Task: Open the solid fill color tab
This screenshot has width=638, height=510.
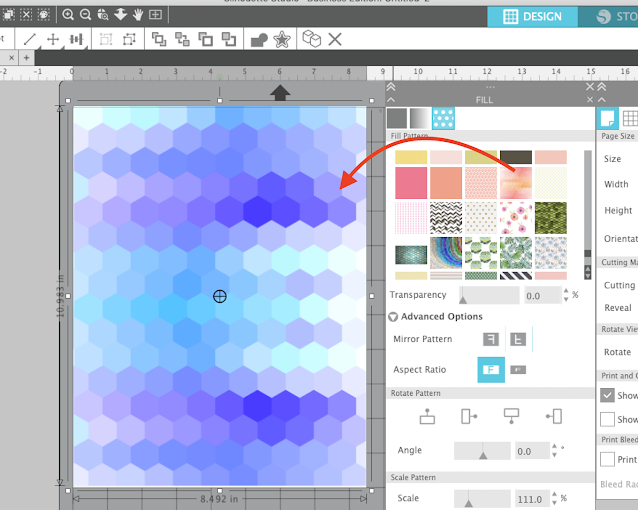Action: coord(397,118)
